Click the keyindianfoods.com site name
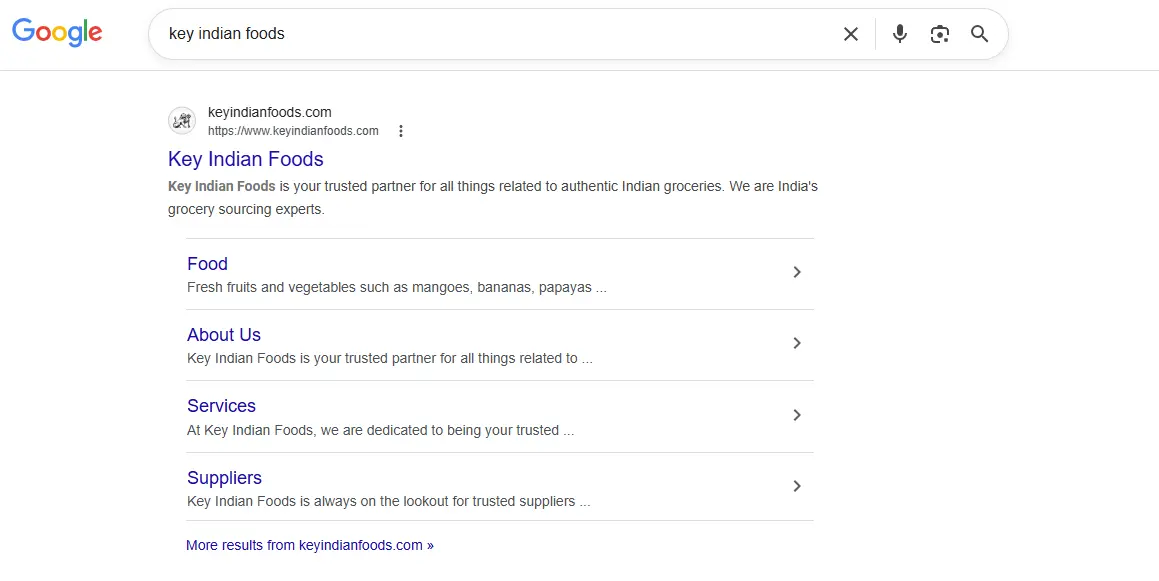The width and height of the screenshot is (1159, 581). click(270, 112)
